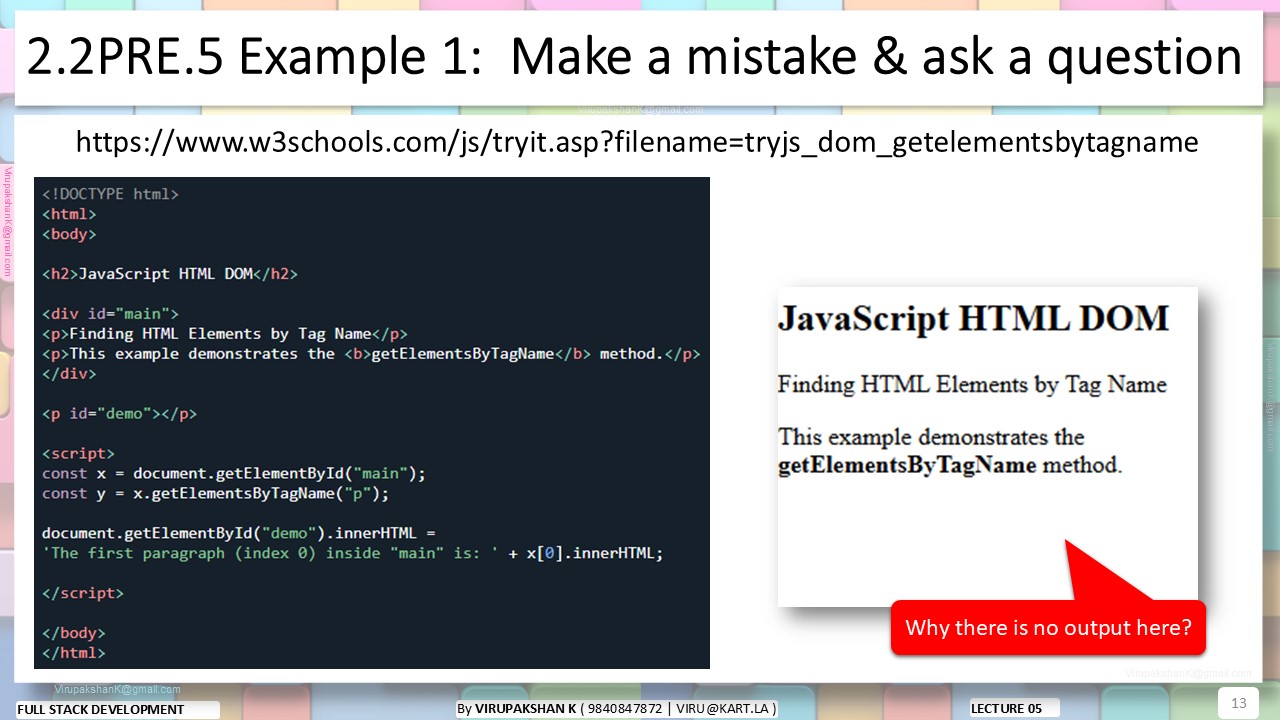This screenshot has width=1280, height=720.
Task: Click the '<h2>JavaScript HTML DOM</h2>' code line
Action: 170,274
